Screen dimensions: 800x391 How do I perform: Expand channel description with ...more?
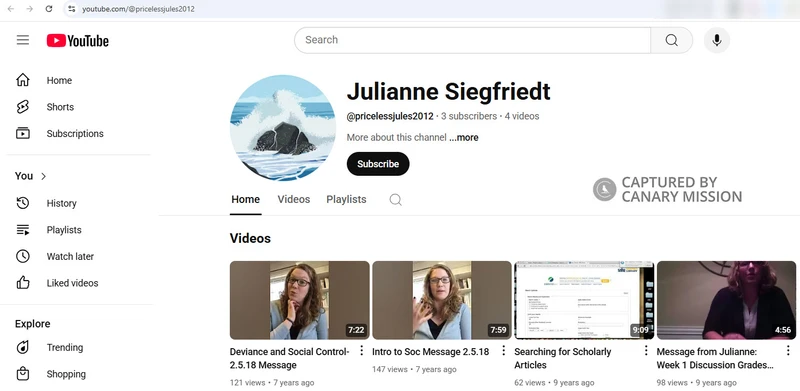coord(464,137)
